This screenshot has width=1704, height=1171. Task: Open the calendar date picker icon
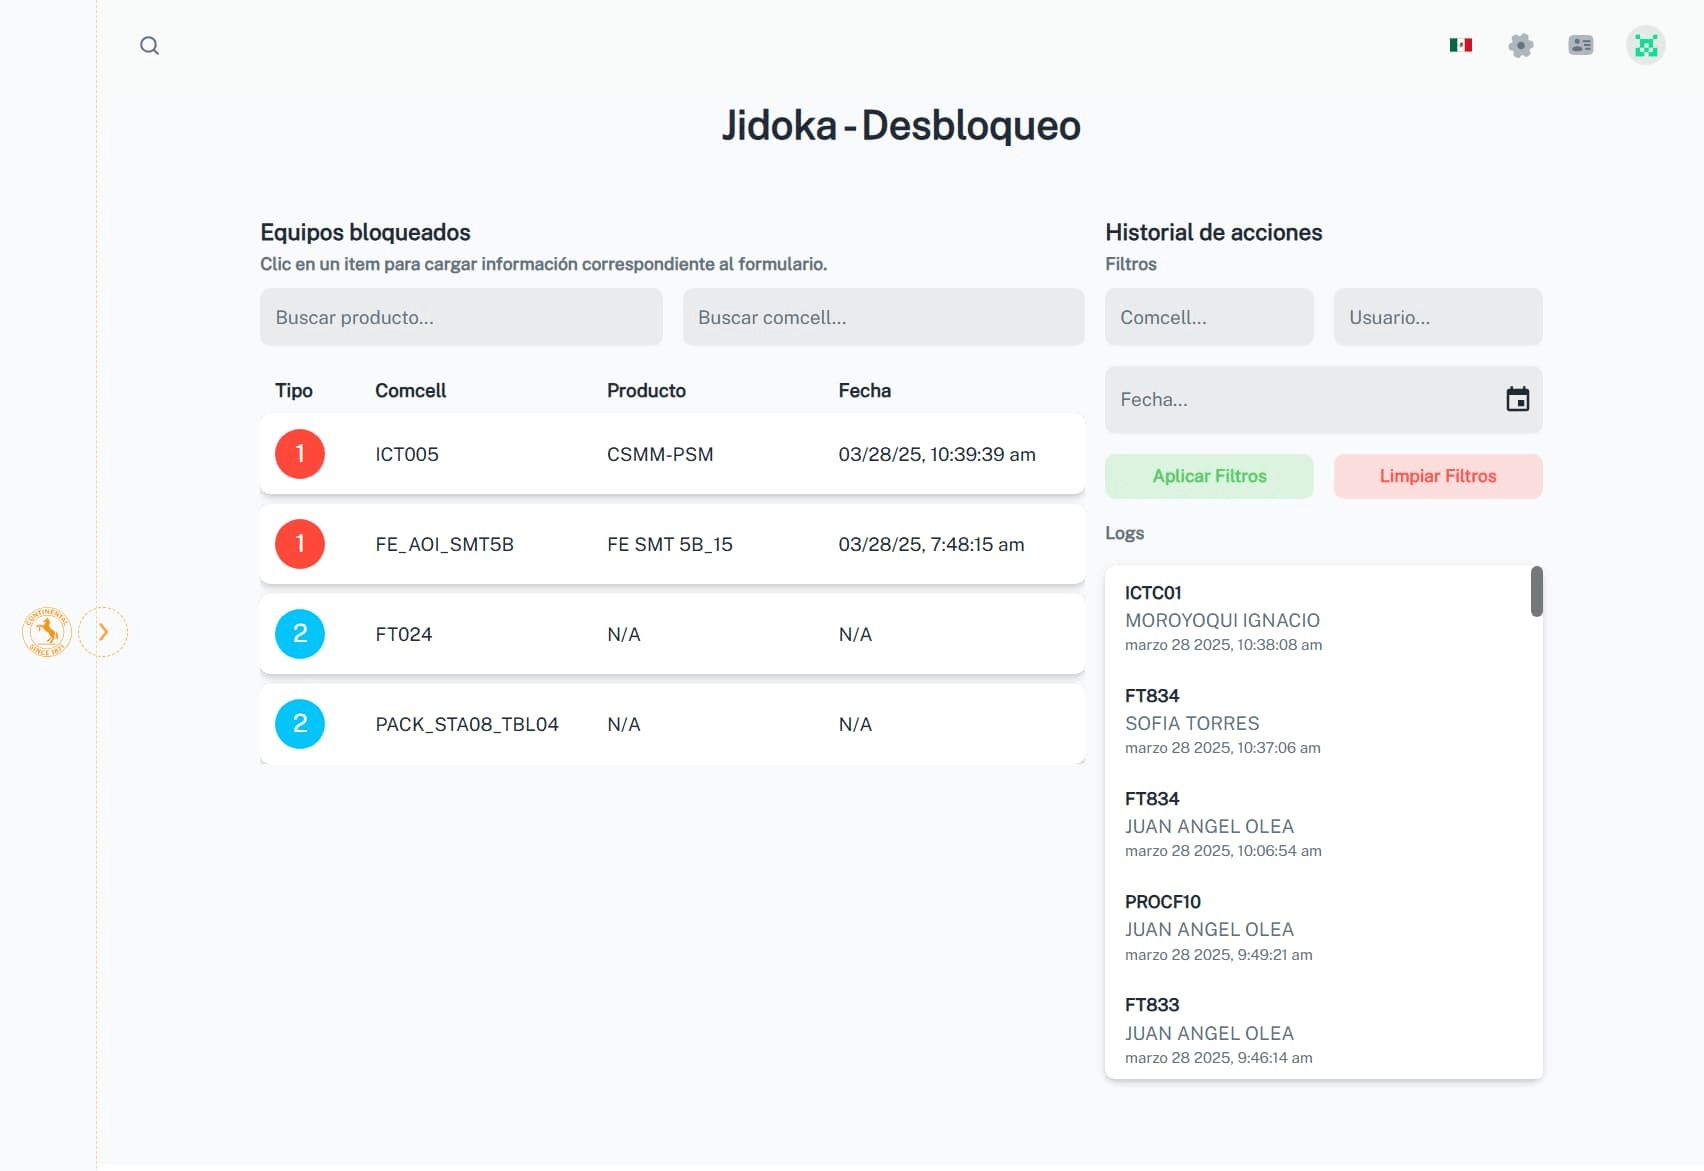[1517, 400]
